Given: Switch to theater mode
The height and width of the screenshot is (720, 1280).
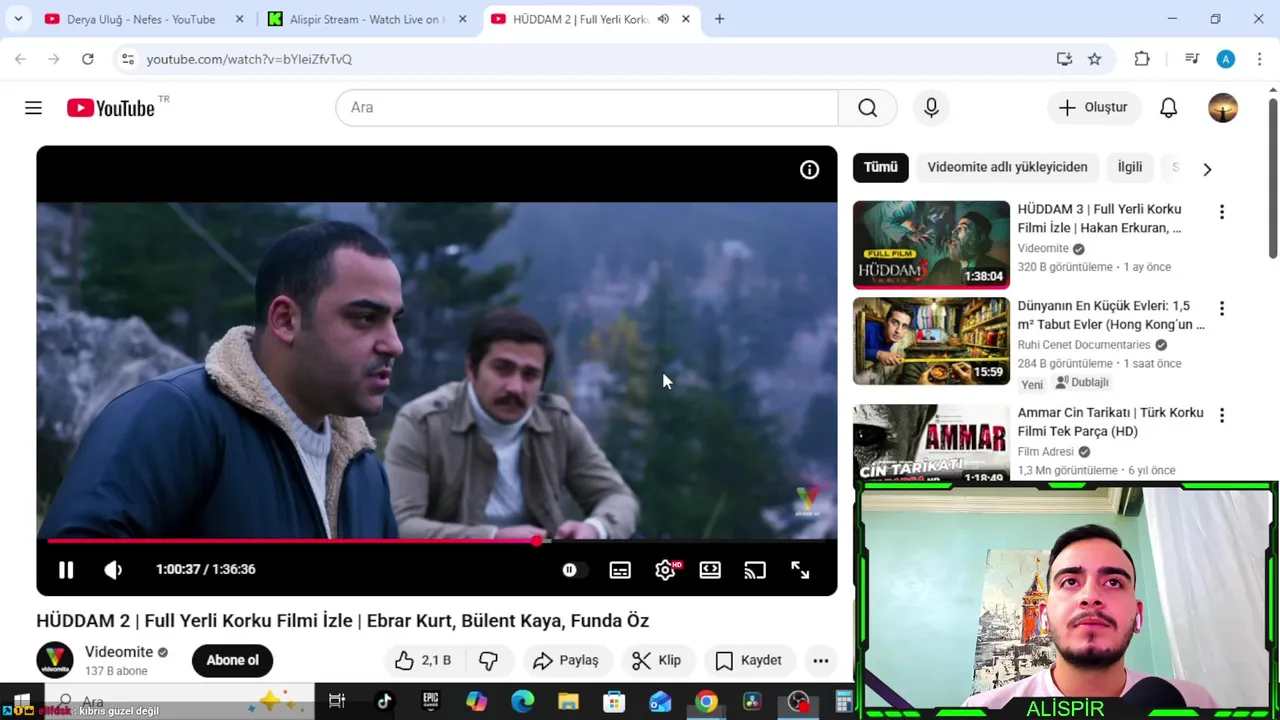Looking at the screenshot, I should point(710,570).
